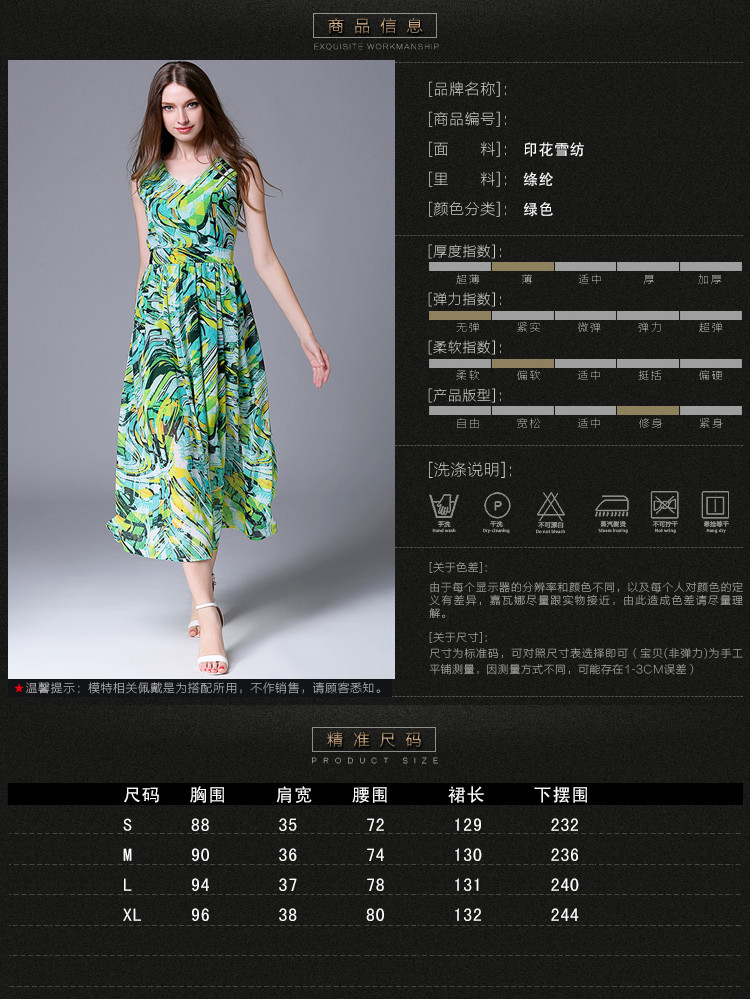750x999 pixels.
Task: Select the highlighted 薄 thickness segment
Action: point(523,266)
